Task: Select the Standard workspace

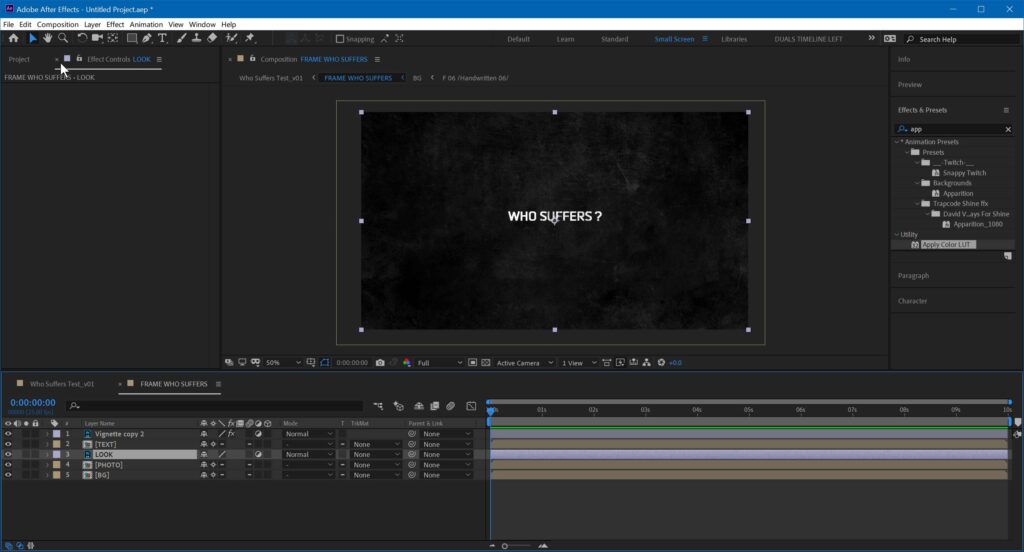Action: click(614, 39)
